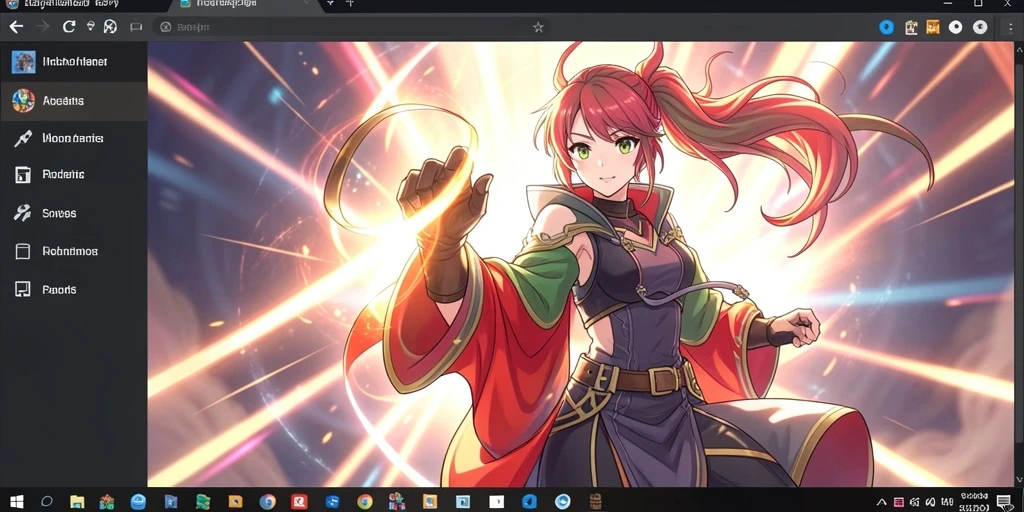Open the bottom sidebar item with frame icon
Viewport: 1024px width, 512px height.
click(x=73, y=289)
